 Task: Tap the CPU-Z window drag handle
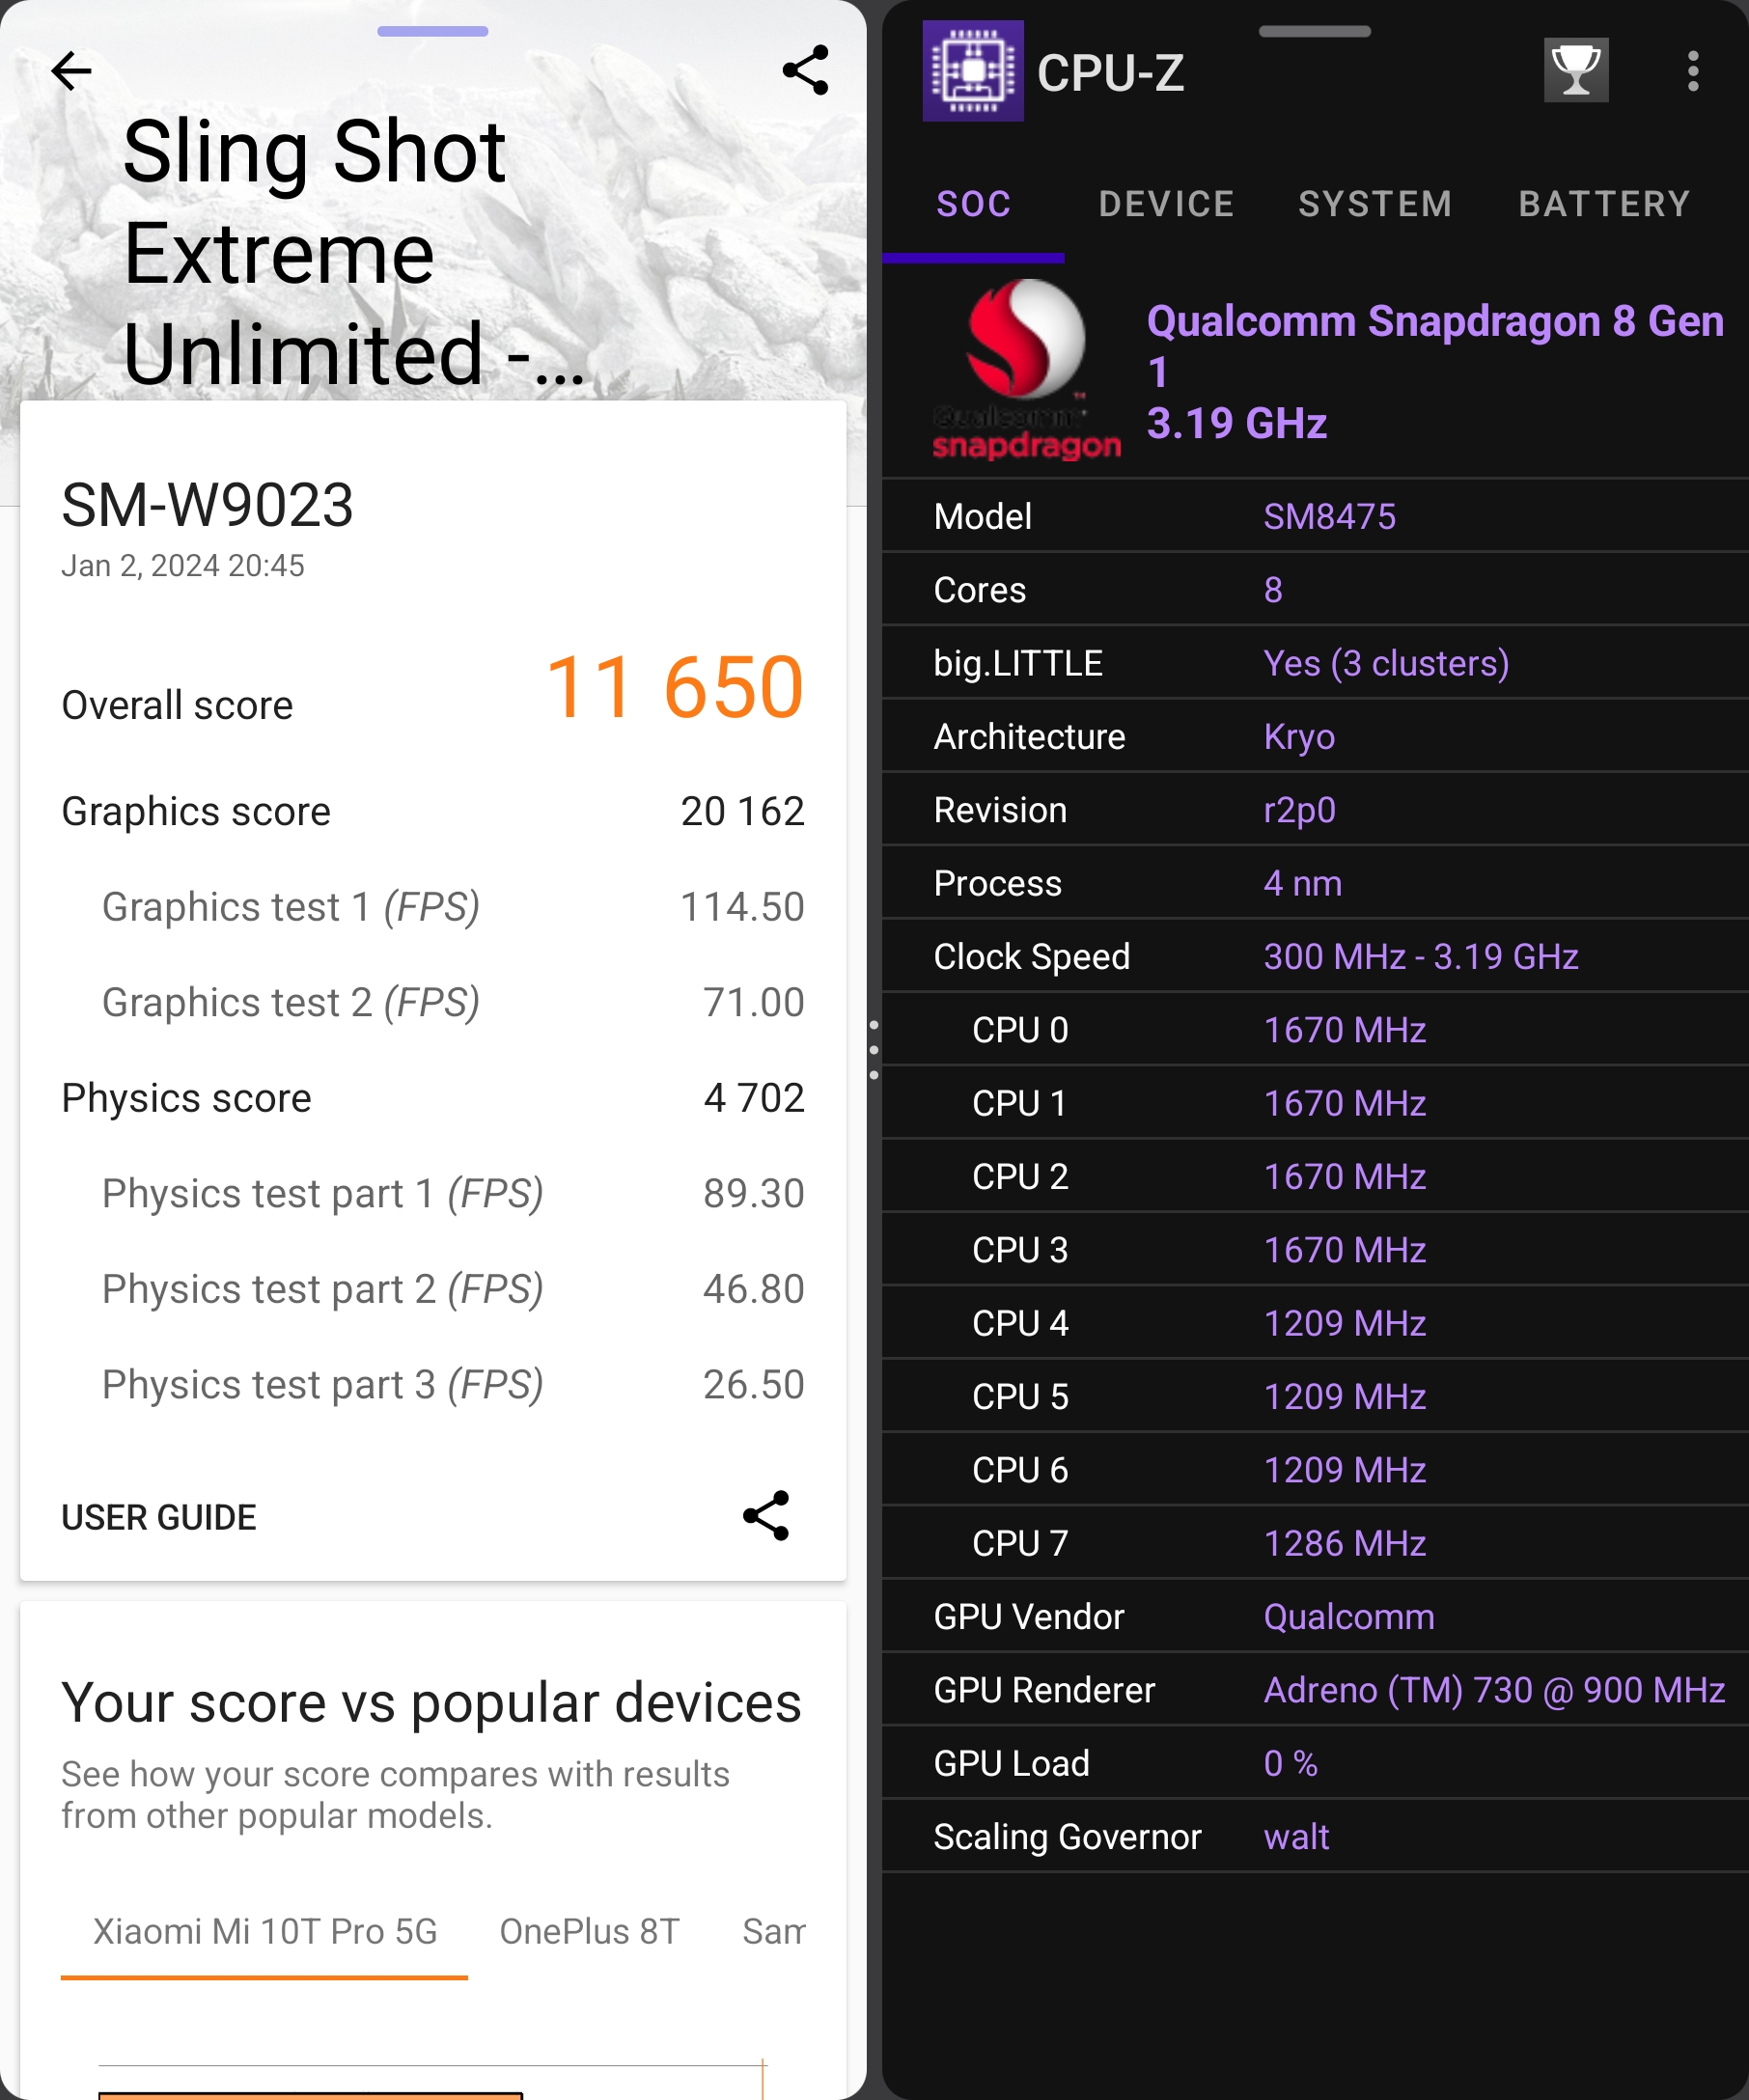point(1314,31)
